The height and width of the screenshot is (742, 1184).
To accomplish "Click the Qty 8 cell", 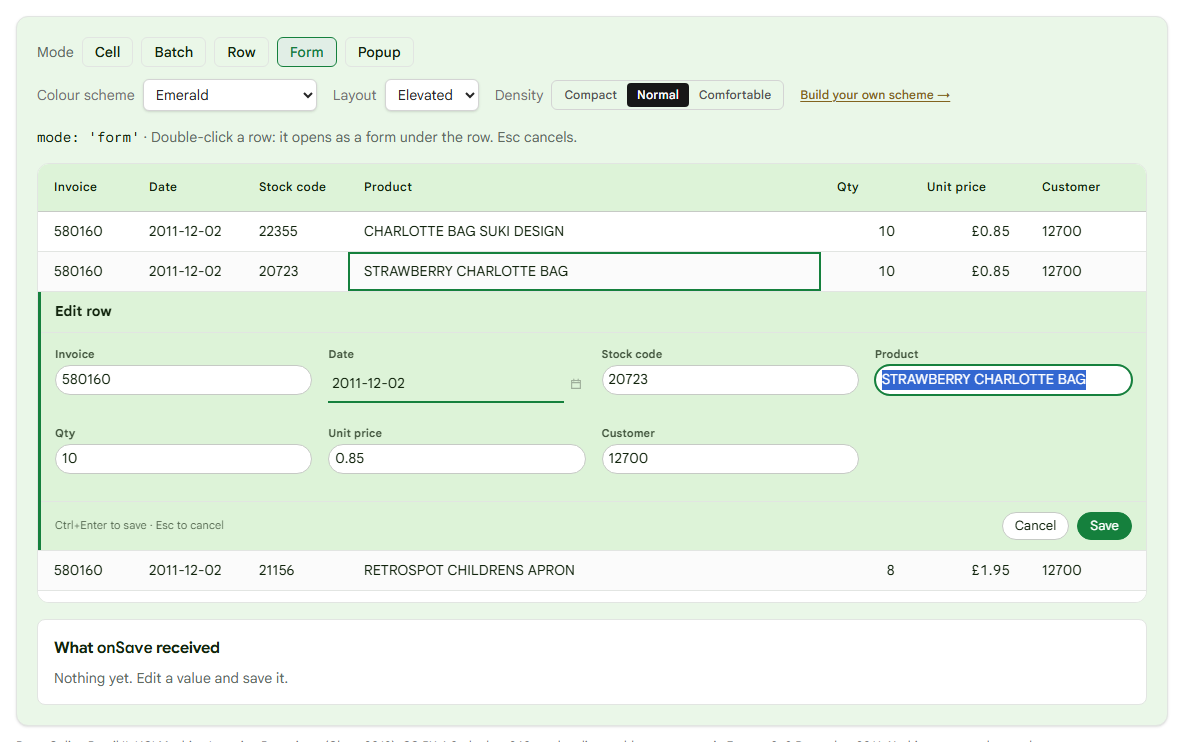I will [865, 570].
